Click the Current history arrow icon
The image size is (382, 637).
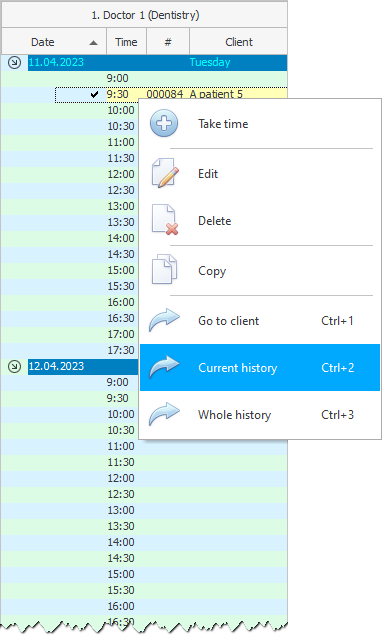(x=164, y=367)
